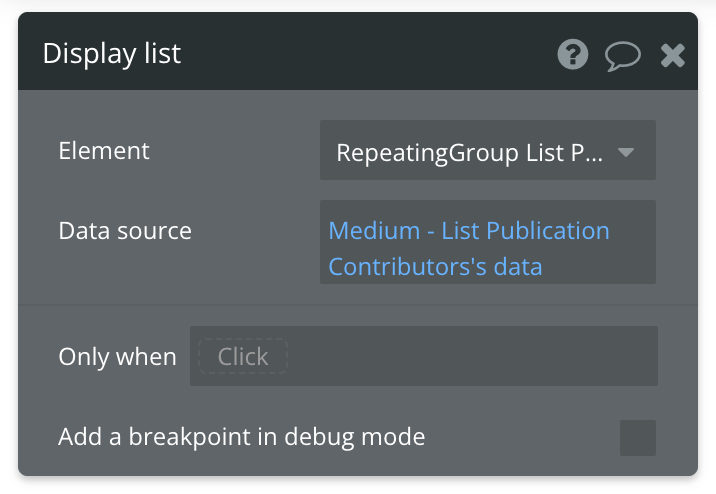Click the dashed 'Click' placeholder in Only when
The height and width of the screenshot is (494, 716).
pyautogui.click(x=243, y=356)
